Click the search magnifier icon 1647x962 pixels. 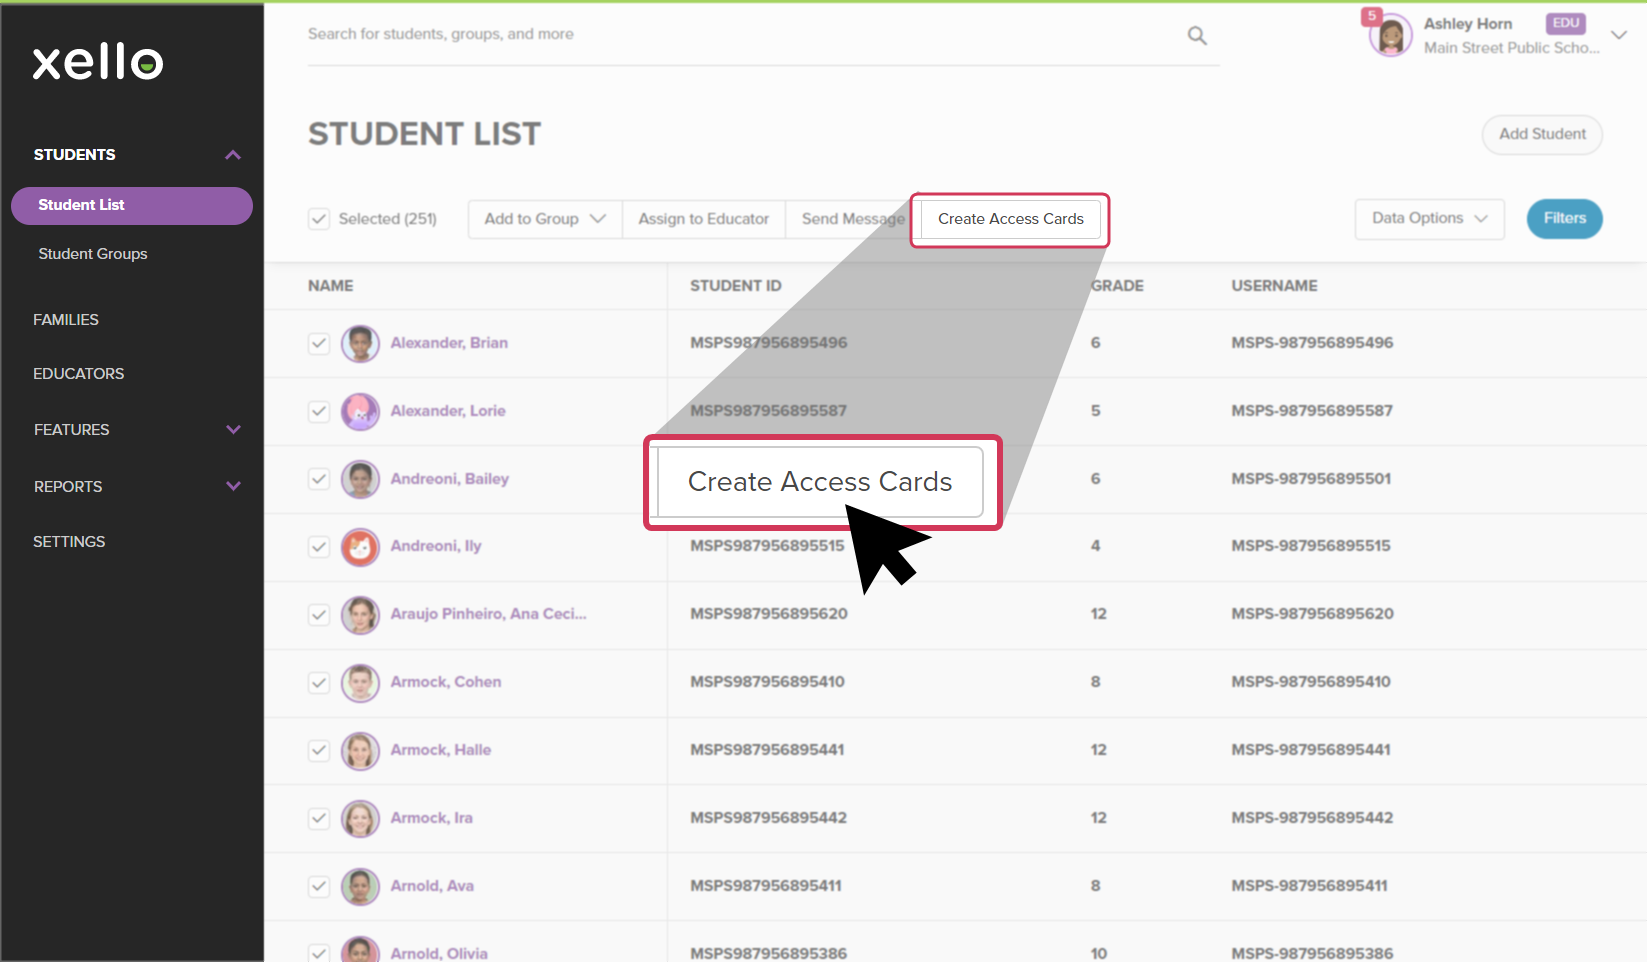pyautogui.click(x=1197, y=36)
